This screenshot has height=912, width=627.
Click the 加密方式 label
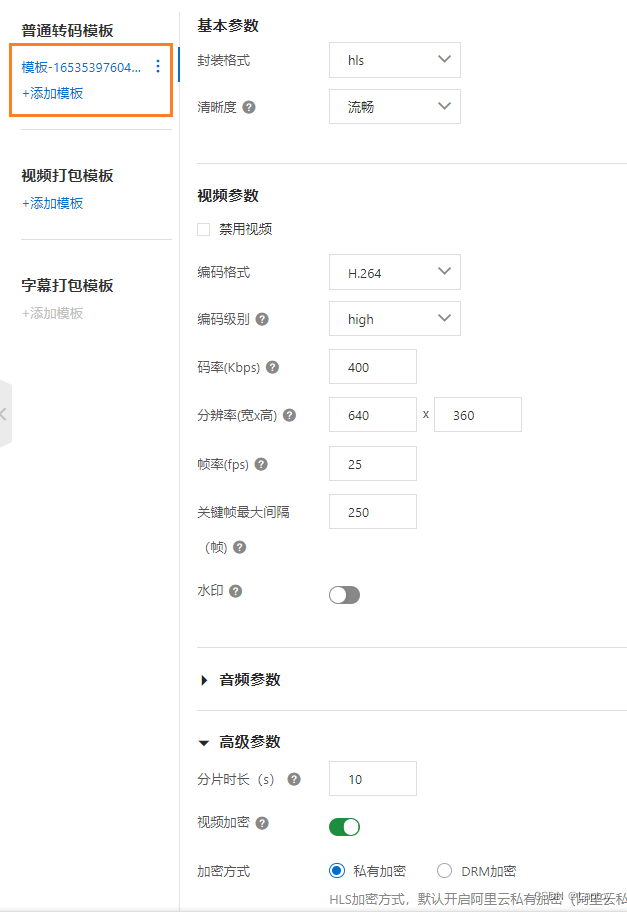click(223, 871)
